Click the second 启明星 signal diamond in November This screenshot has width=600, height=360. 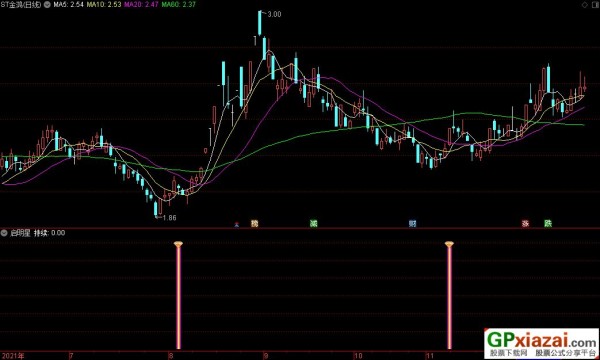(x=449, y=244)
